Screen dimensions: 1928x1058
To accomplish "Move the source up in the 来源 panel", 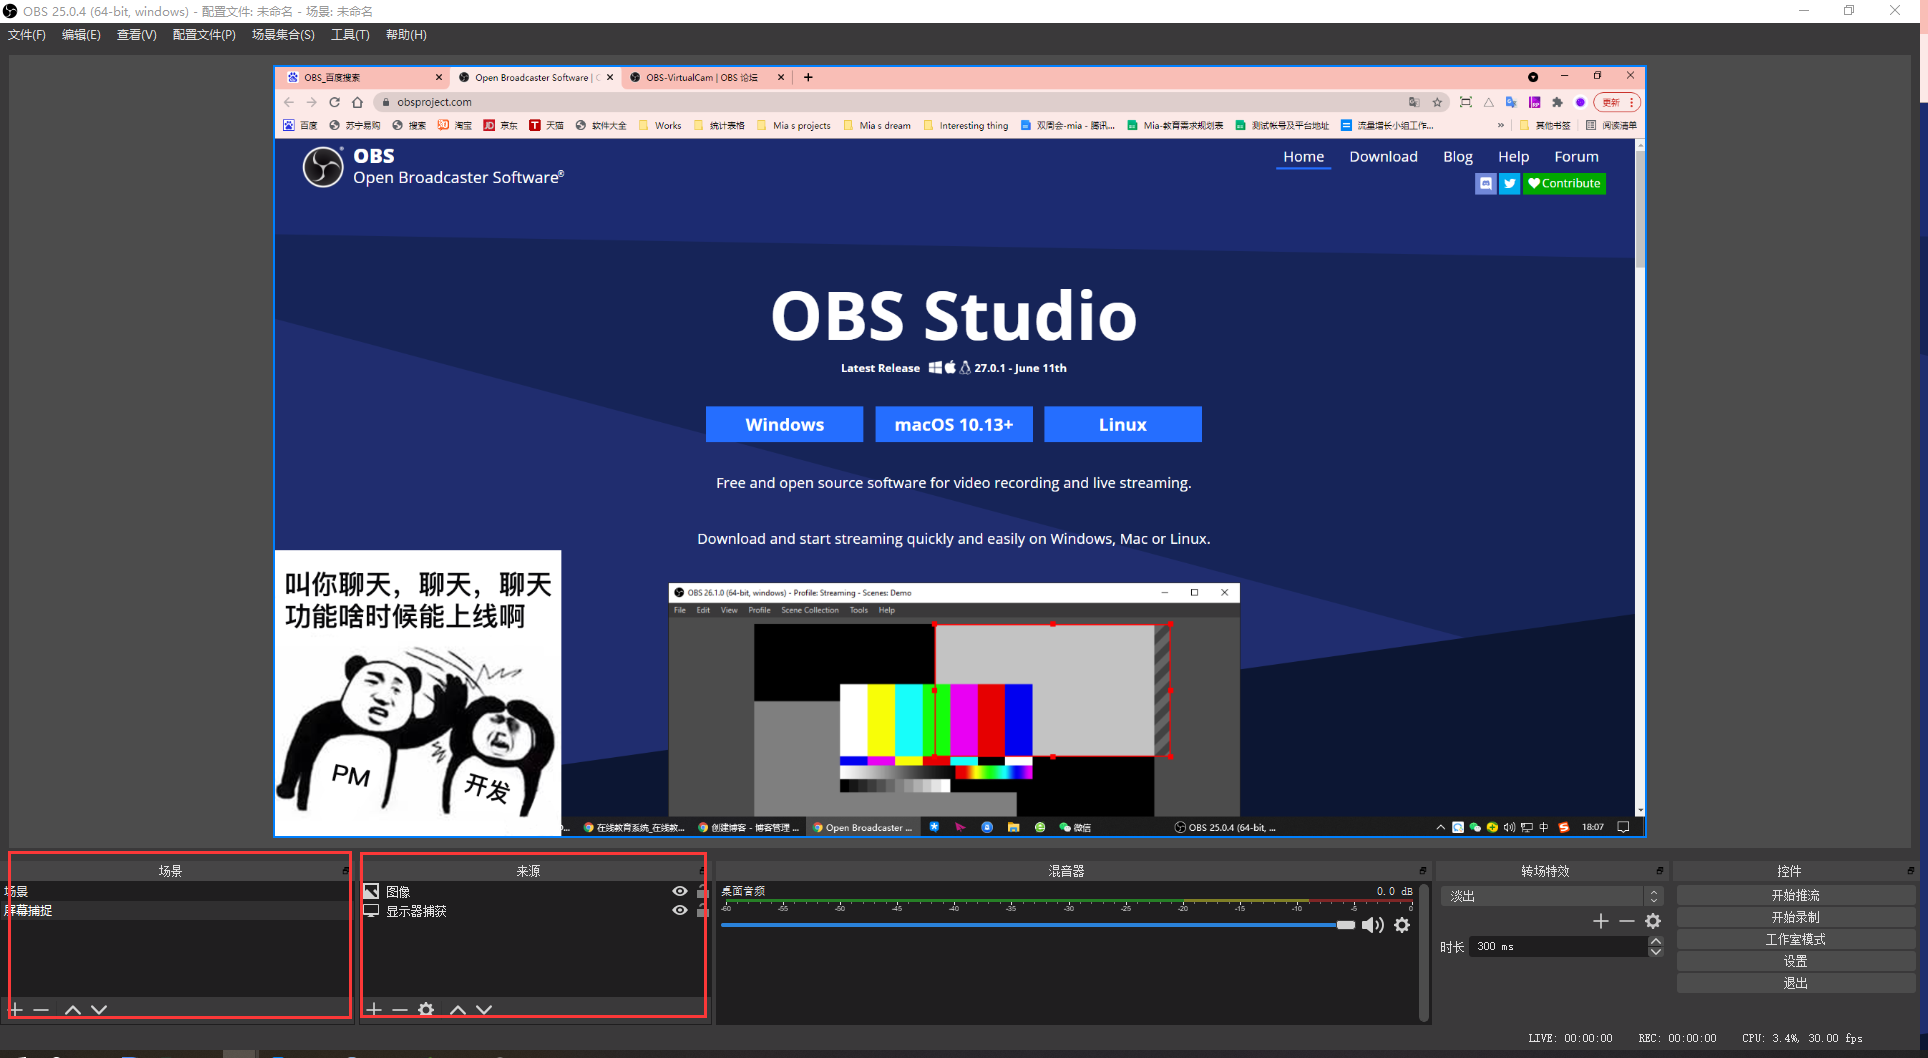I will (458, 1010).
